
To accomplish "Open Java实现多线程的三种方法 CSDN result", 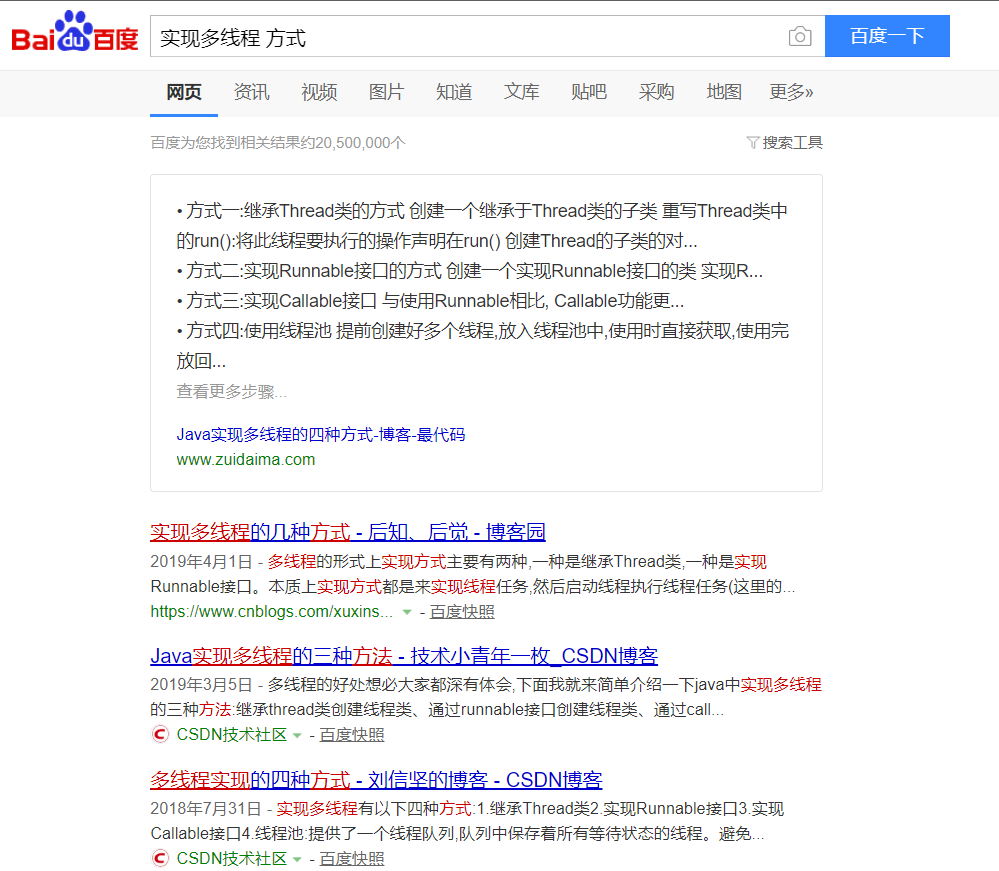I will point(404,656).
